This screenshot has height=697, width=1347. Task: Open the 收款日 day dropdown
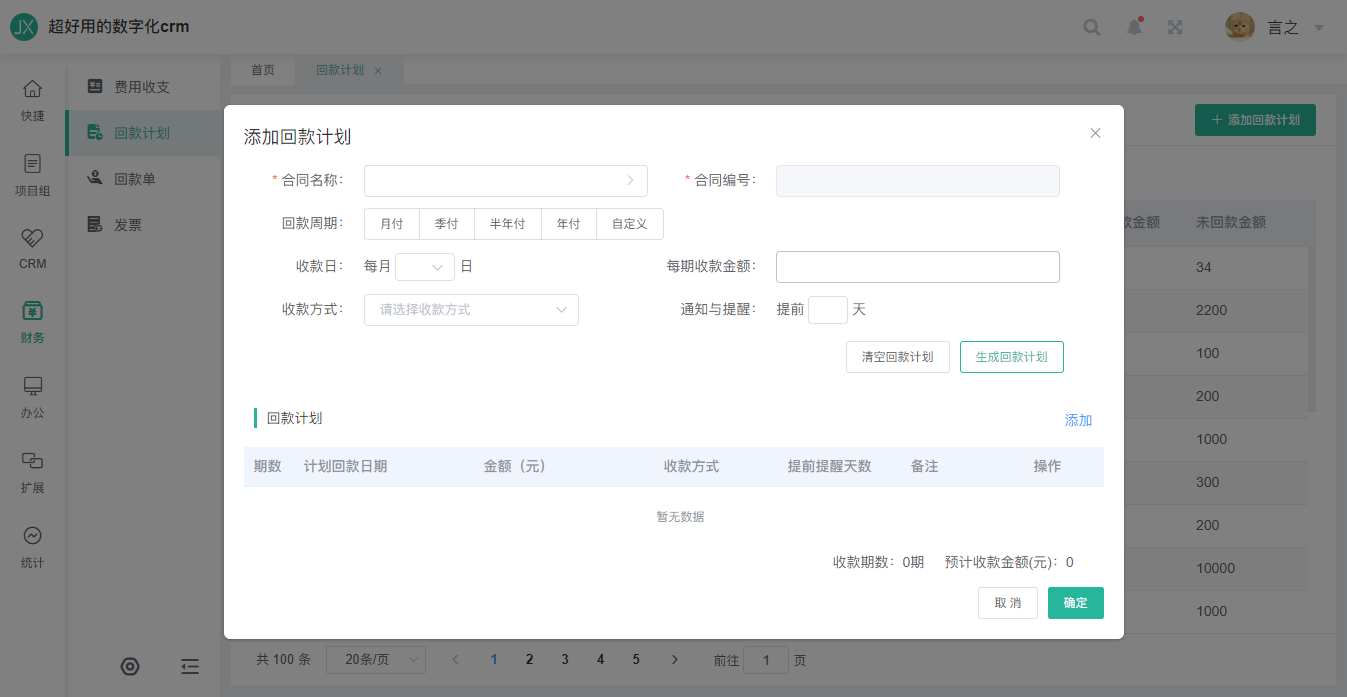425,267
